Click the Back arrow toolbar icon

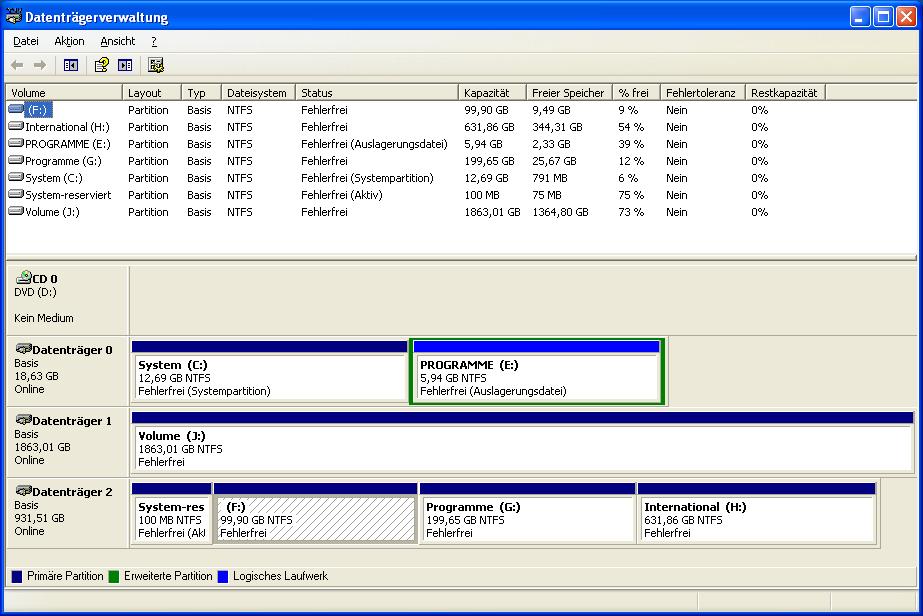coord(17,65)
